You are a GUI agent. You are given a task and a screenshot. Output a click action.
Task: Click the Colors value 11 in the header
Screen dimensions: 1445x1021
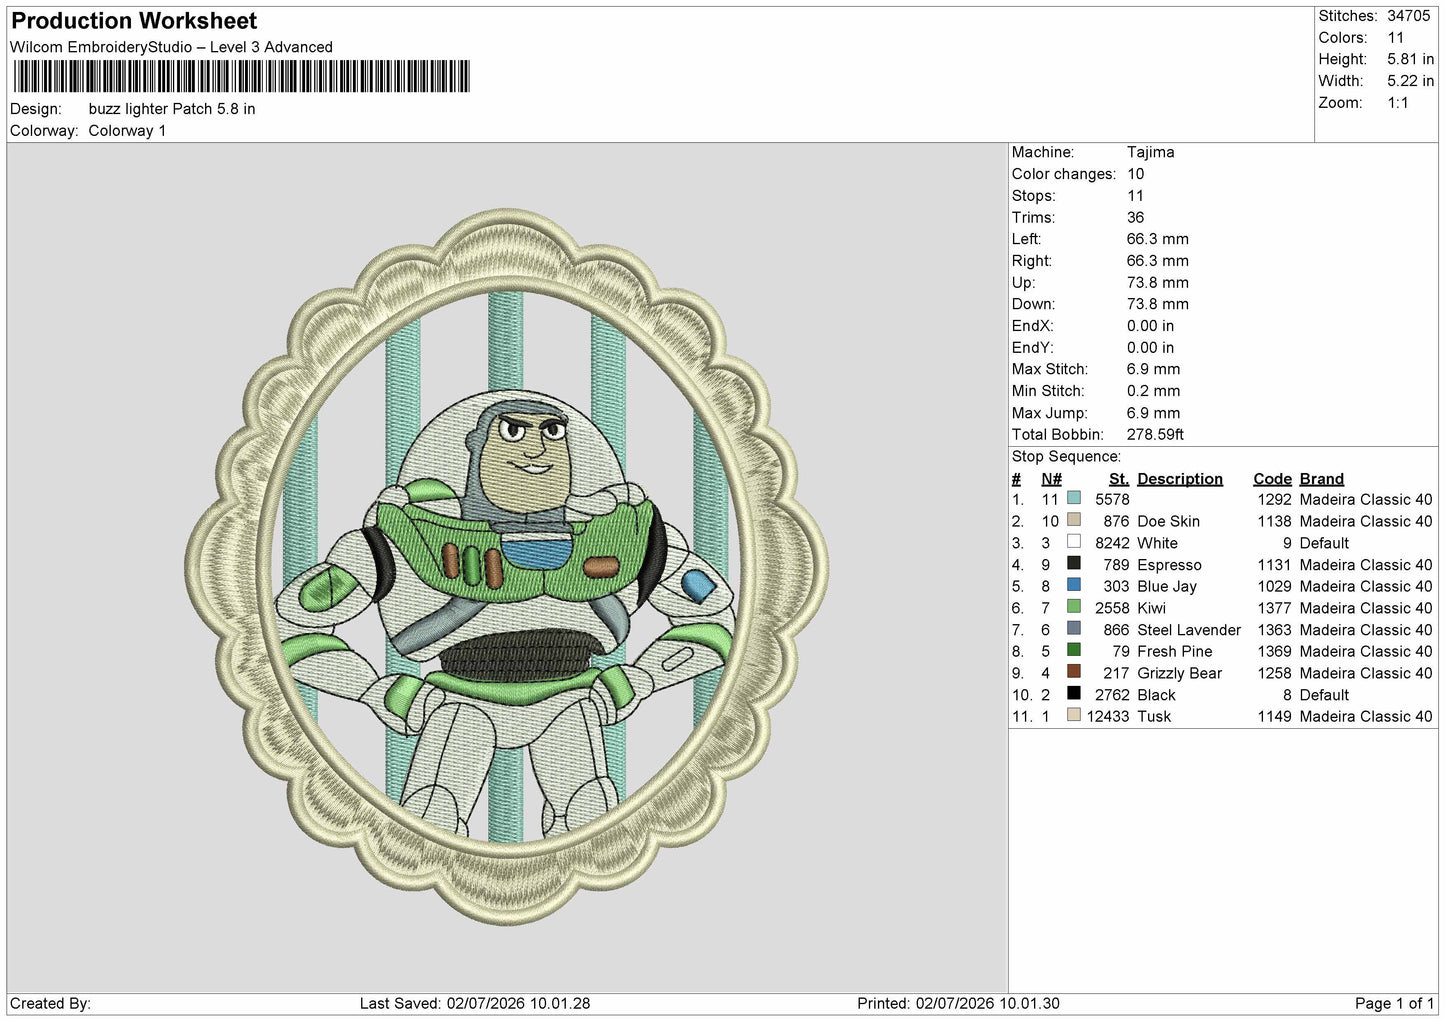pos(1396,38)
